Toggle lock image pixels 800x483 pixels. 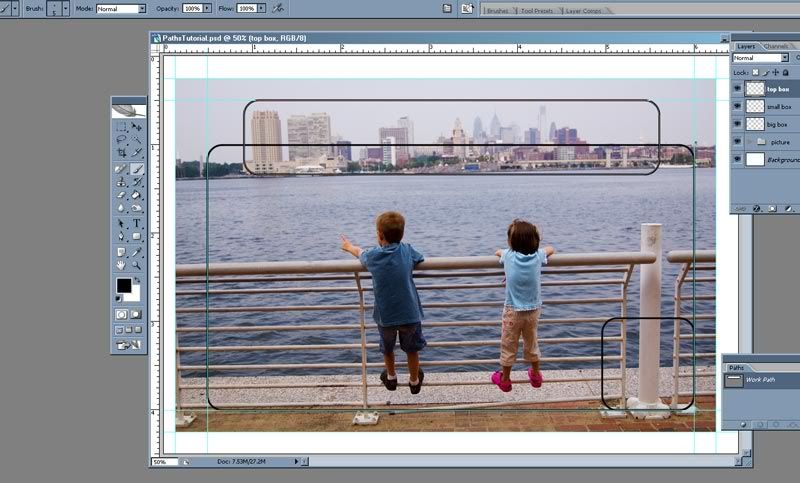766,72
